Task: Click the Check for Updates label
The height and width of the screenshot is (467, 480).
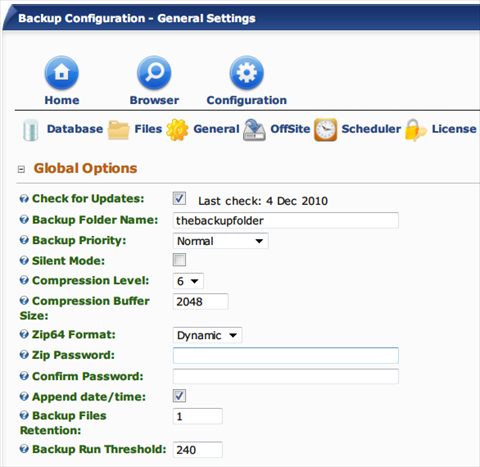Action: (88, 199)
